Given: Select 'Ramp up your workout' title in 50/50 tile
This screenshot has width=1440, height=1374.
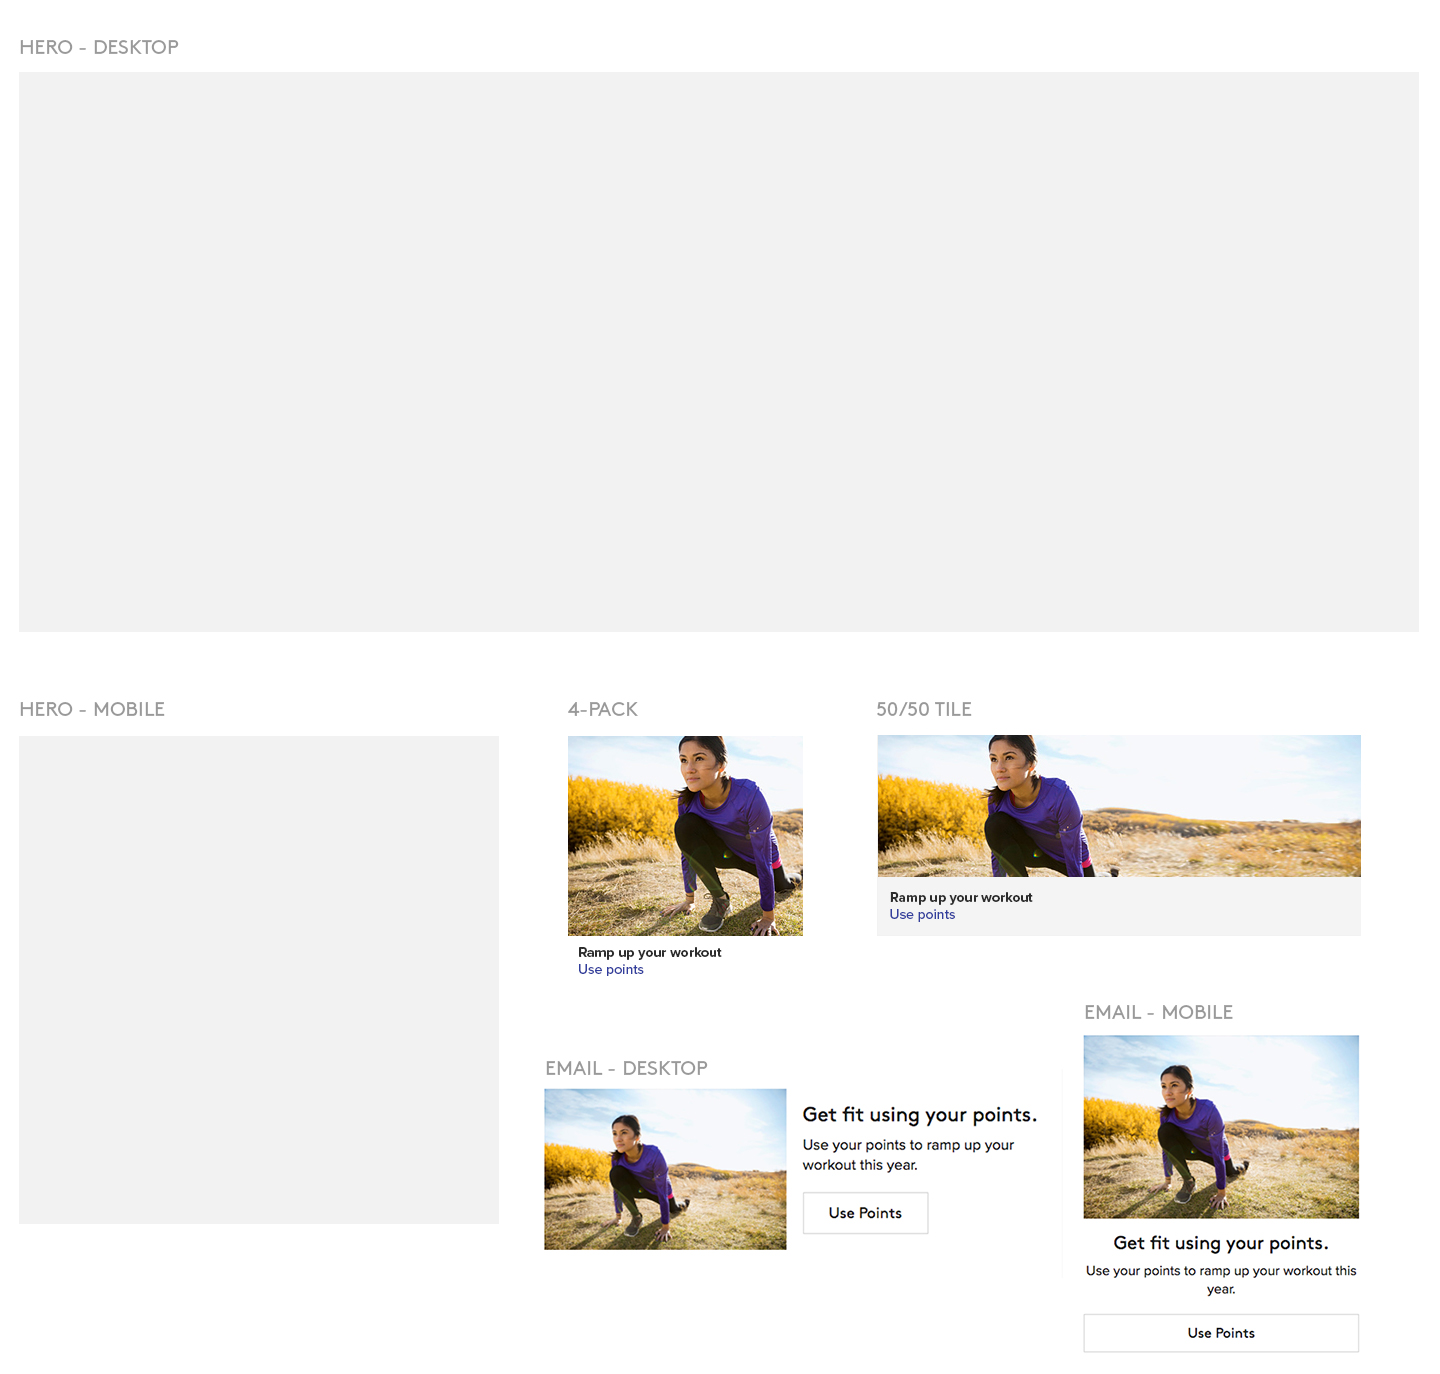Looking at the screenshot, I should pos(961,898).
